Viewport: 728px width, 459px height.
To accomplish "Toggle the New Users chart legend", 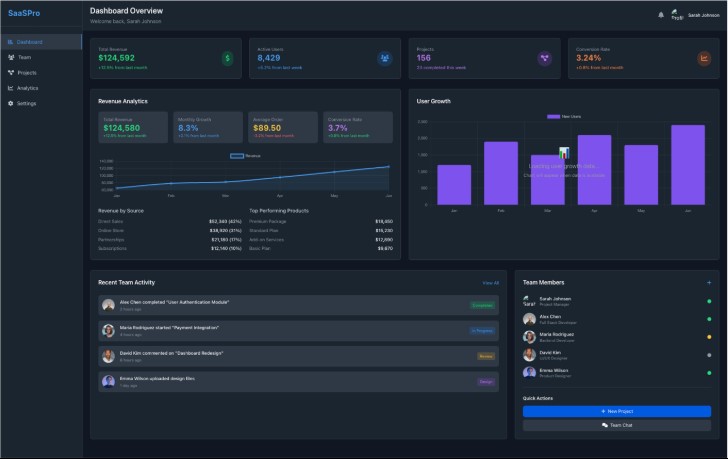I will point(564,116).
